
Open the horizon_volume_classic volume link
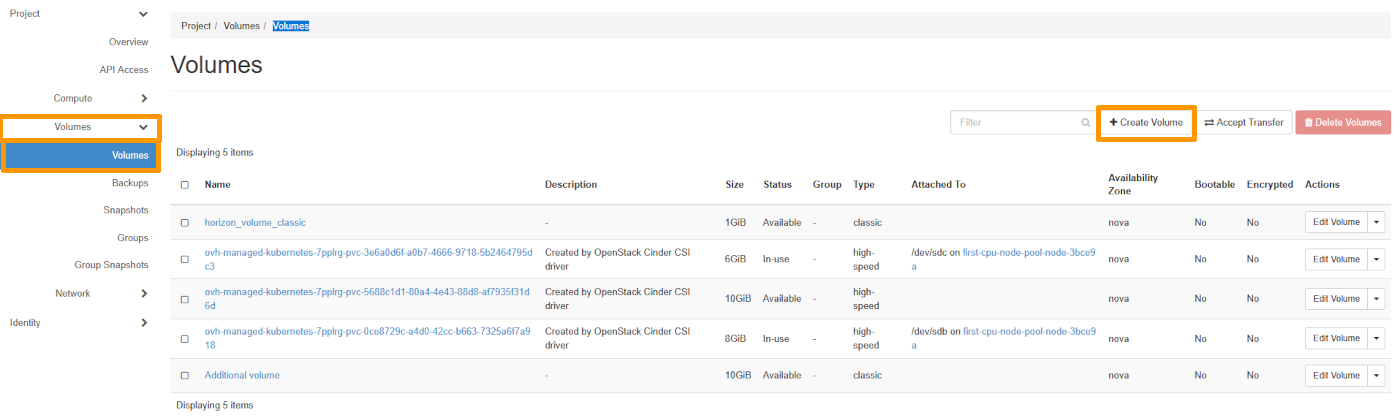pyautogui.click(x=255, y=222)
